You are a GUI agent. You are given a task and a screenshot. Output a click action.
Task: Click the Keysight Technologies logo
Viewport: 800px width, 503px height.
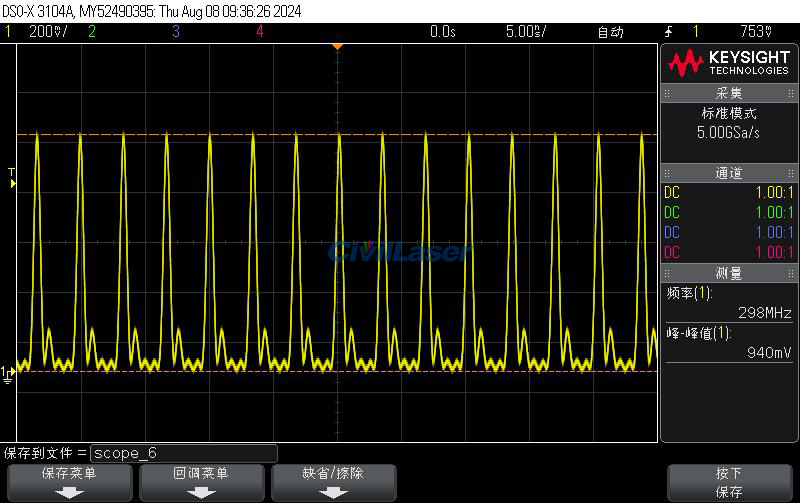[x=729, y=63]
